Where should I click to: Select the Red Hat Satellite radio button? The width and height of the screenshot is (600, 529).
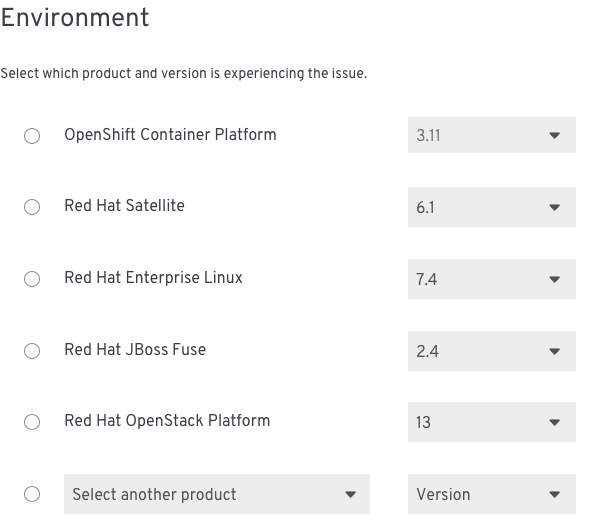(32, 207)
